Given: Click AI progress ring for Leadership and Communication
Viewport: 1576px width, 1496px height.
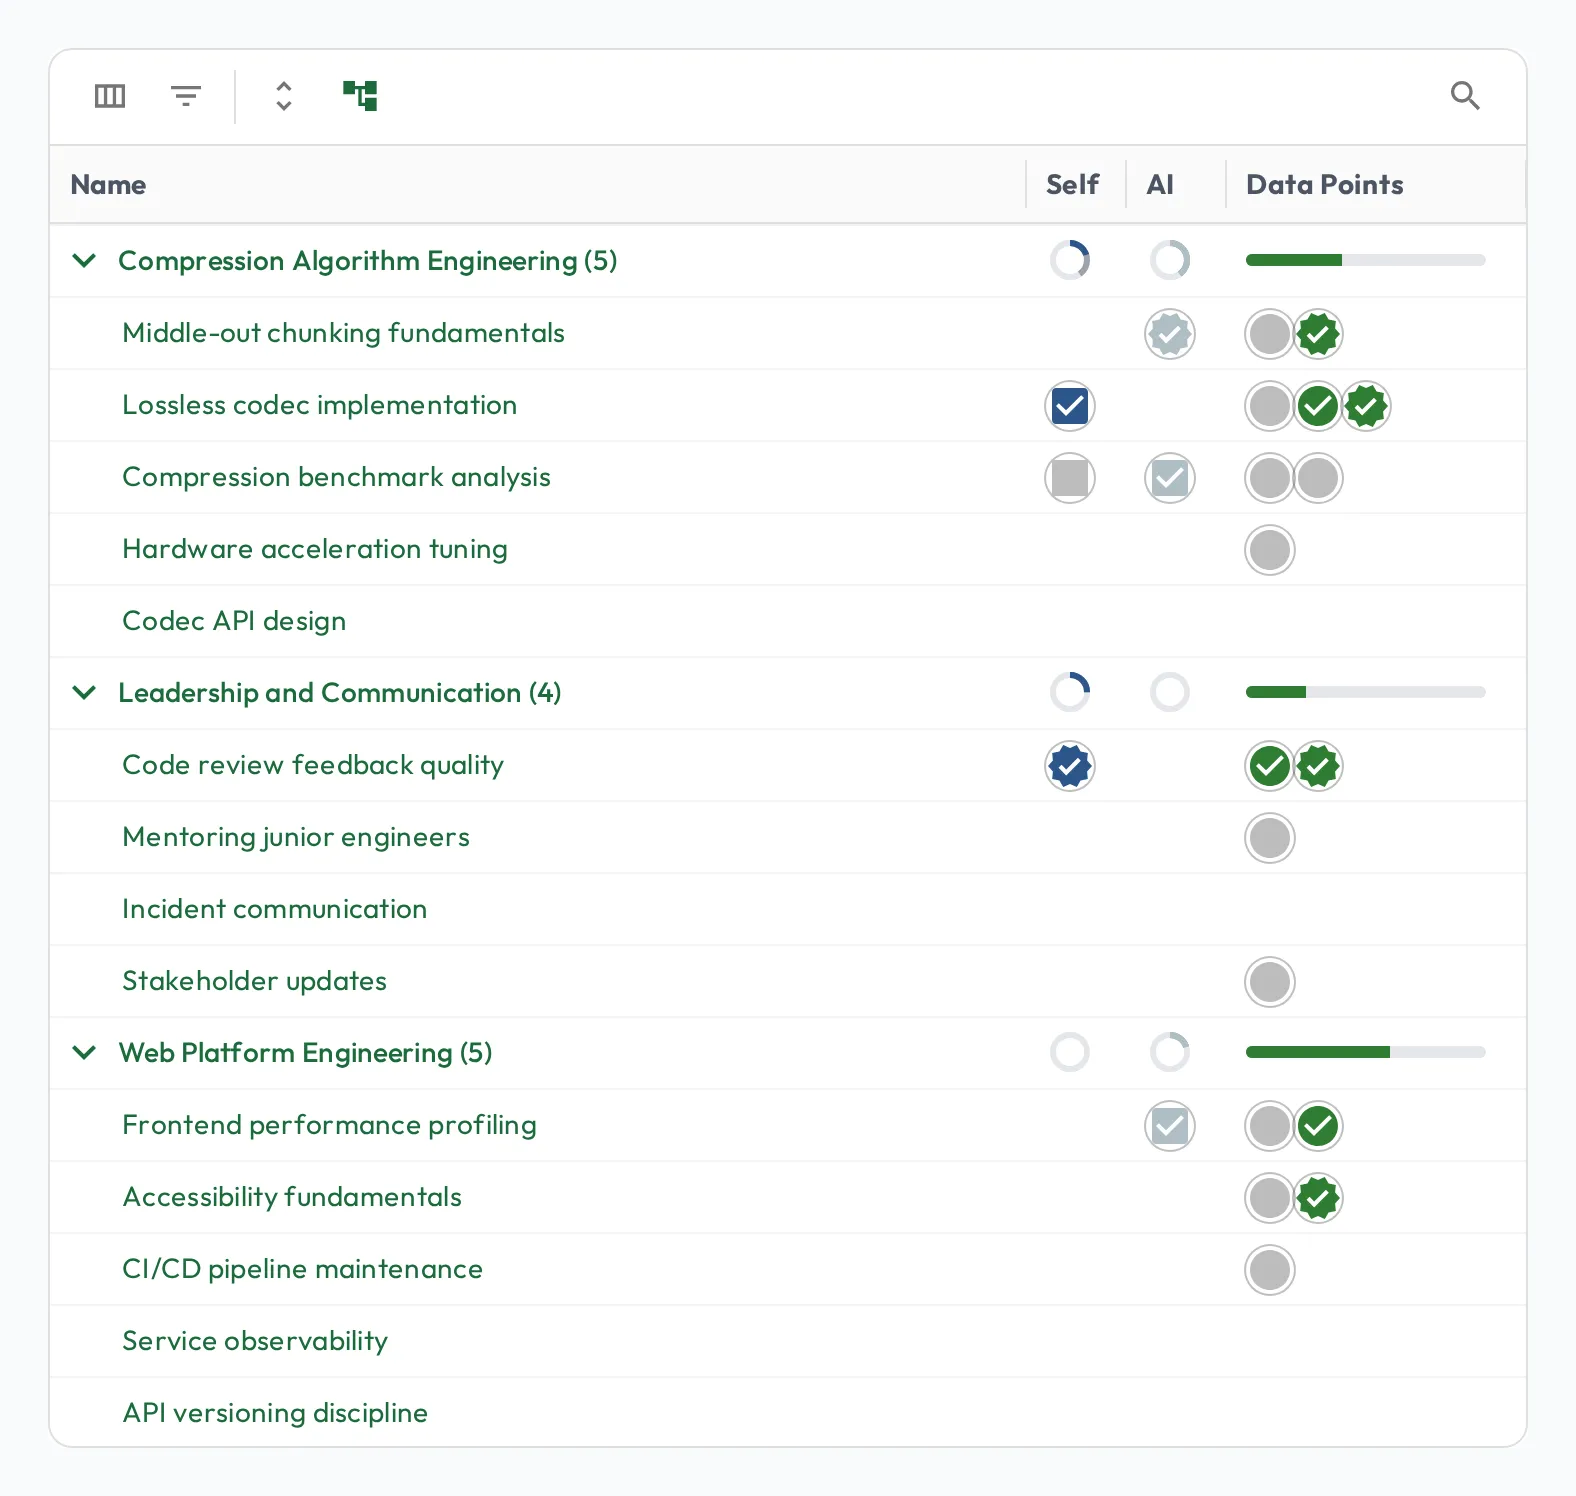Looking at the screenshot, I should [x=1170, y=692].
